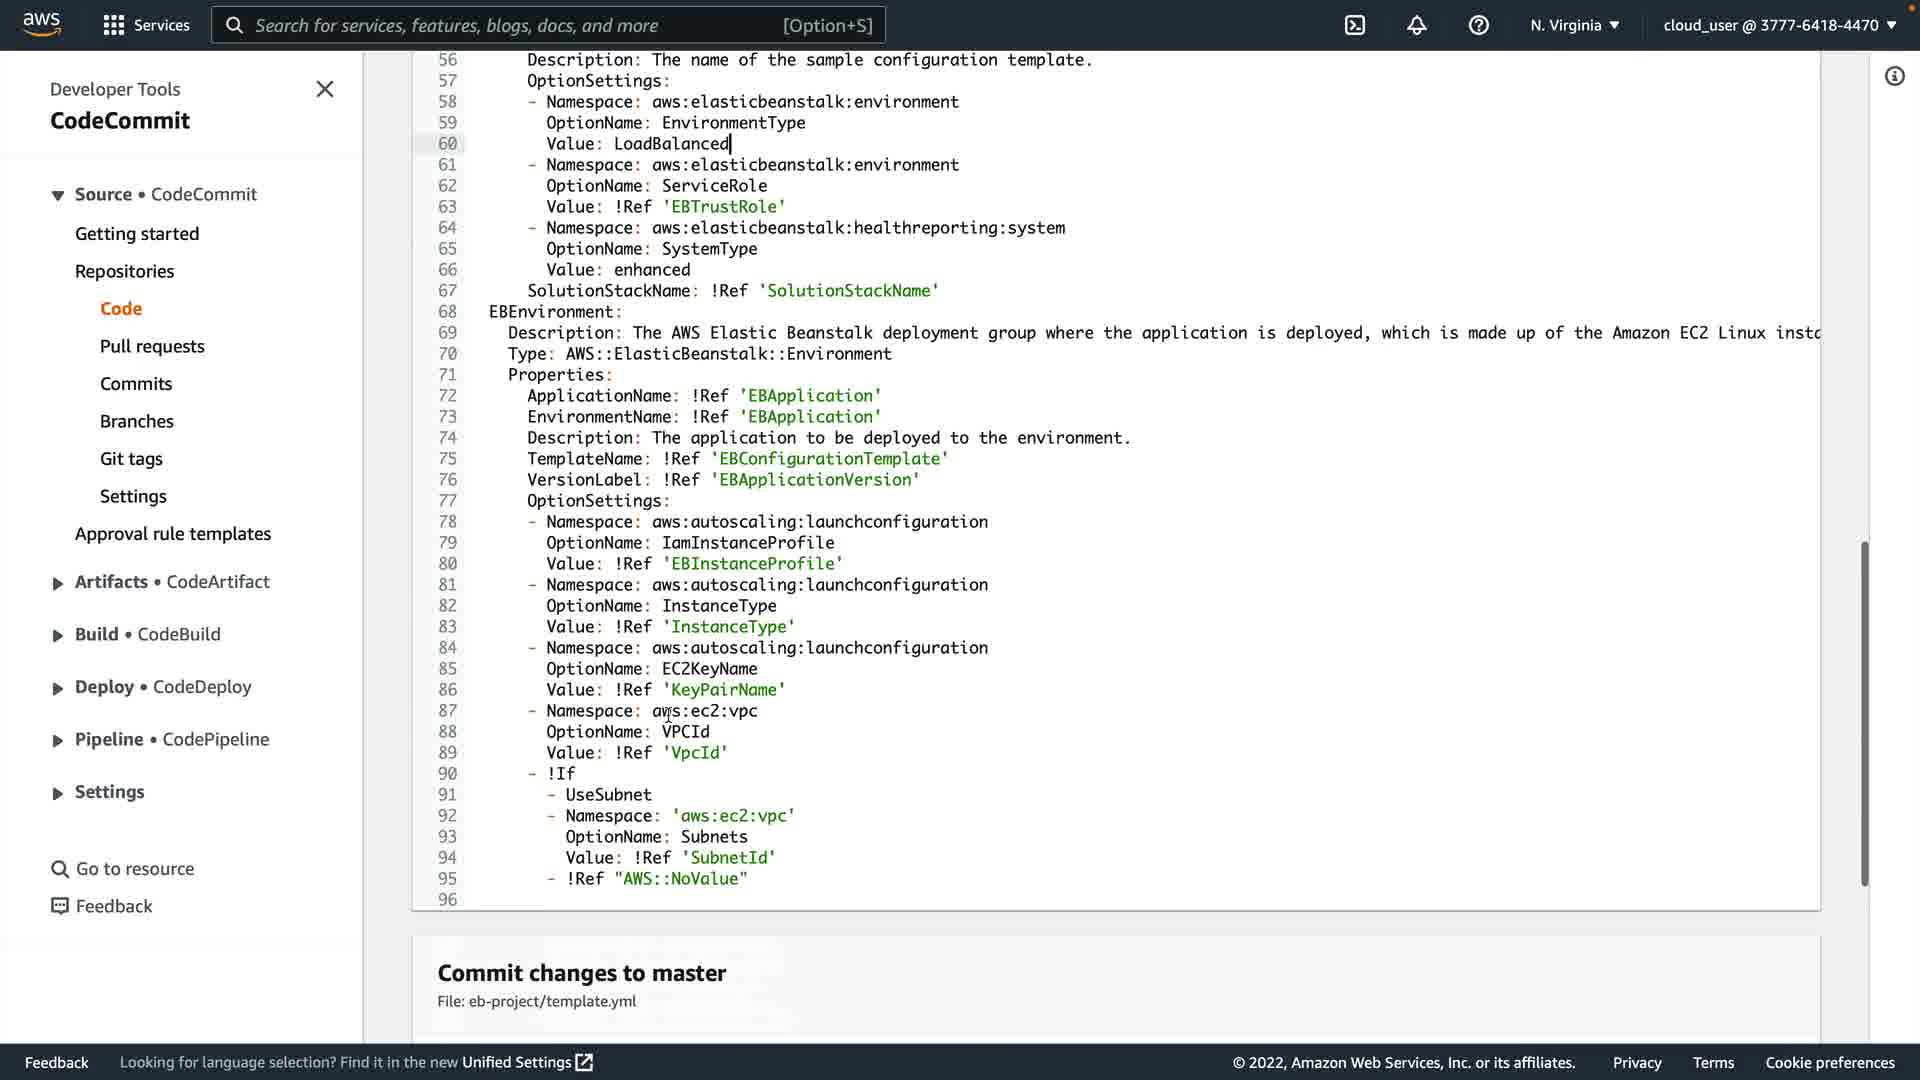
Task: Open the N. Virginia region dropdown
Action: click(1574, 25)
